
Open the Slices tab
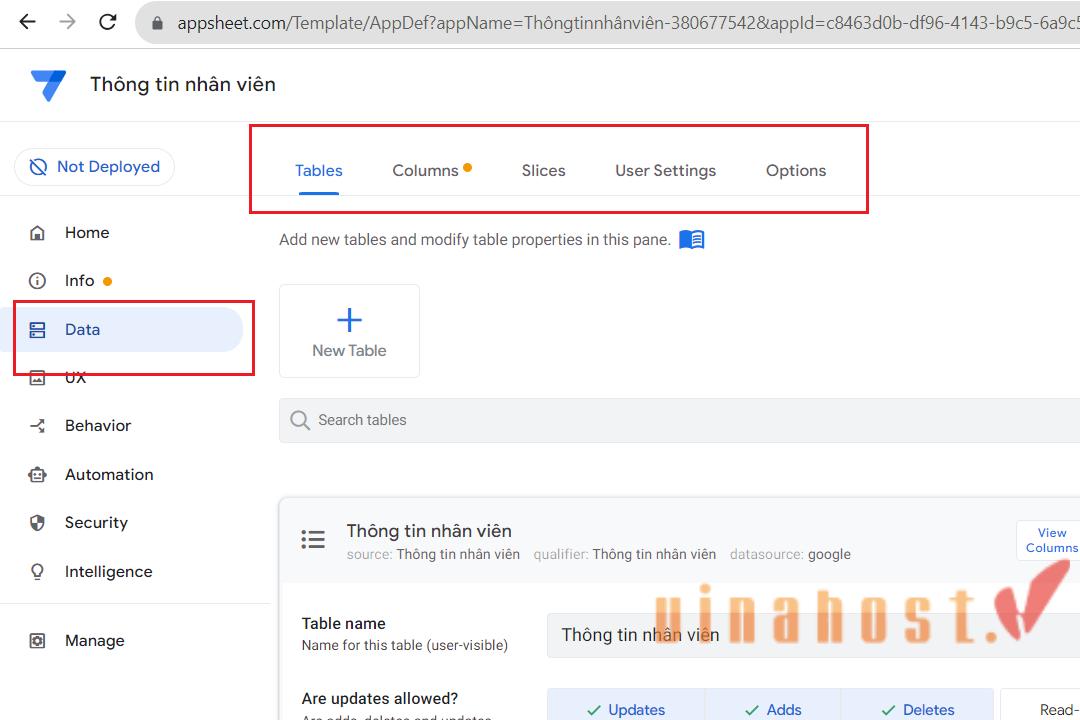pos(543,171)
